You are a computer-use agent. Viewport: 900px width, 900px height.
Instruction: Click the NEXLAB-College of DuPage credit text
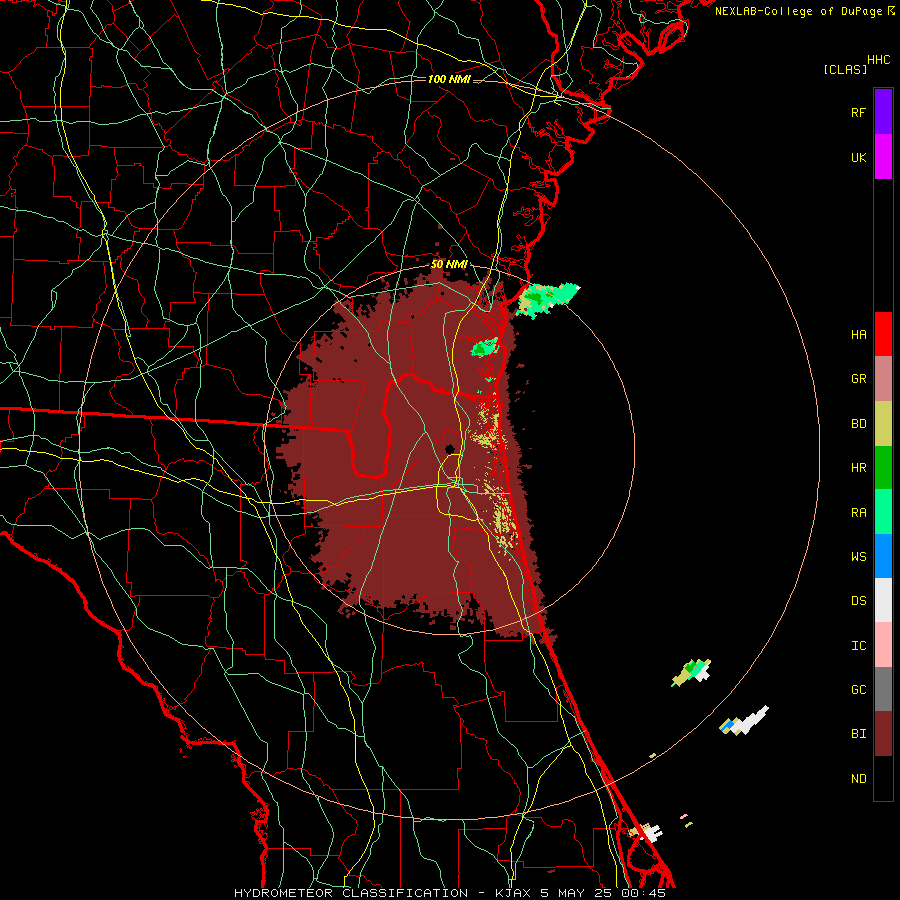point(798,11)
